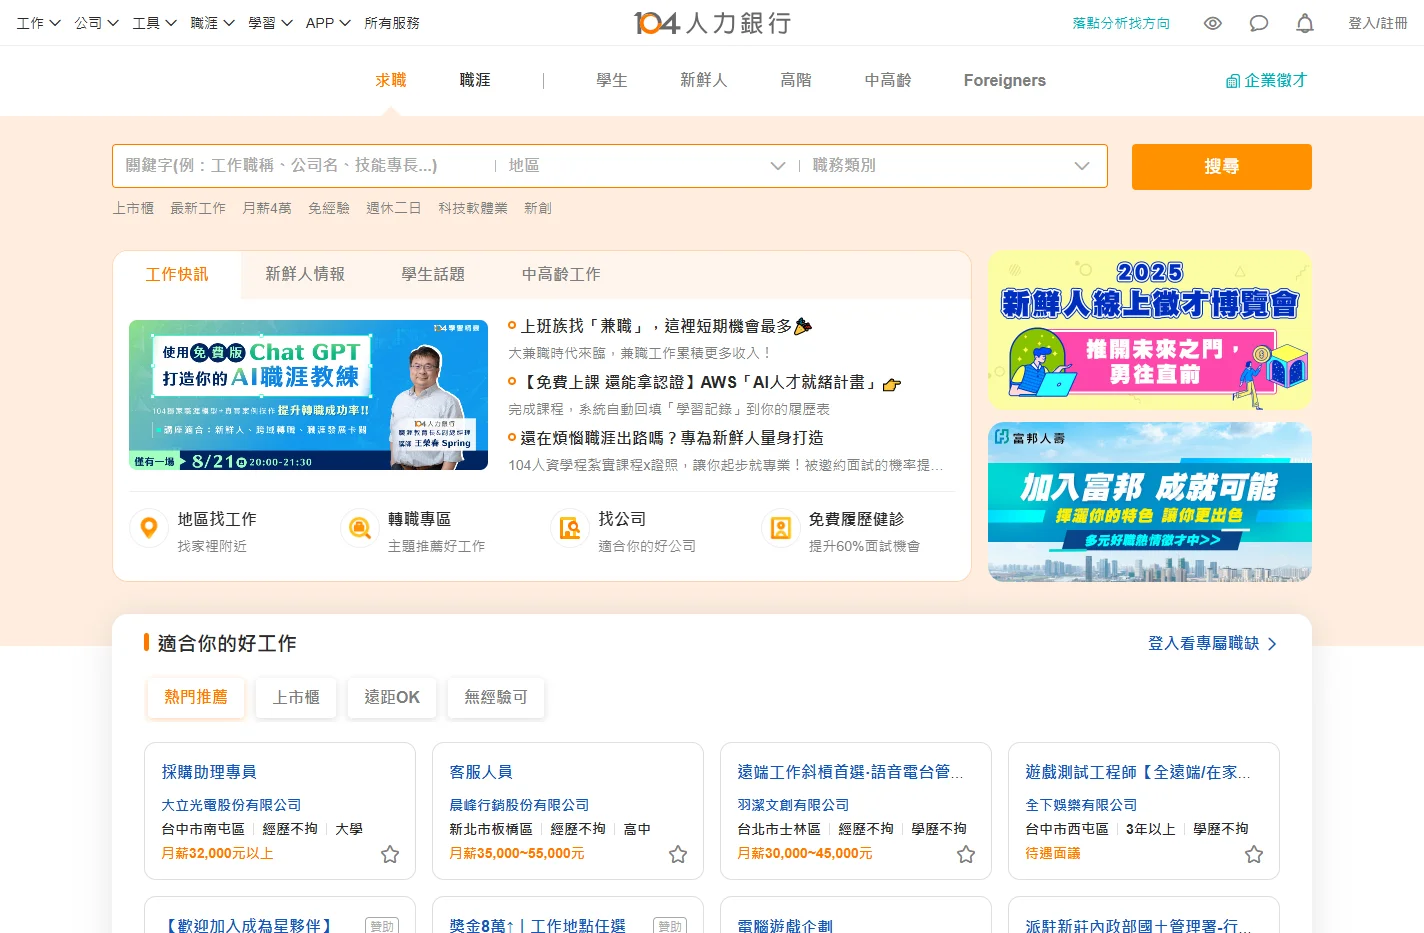Click the 免經驗 quick search tag
The height and width of the screenshot is (933, 1424).
pos(329,208)
